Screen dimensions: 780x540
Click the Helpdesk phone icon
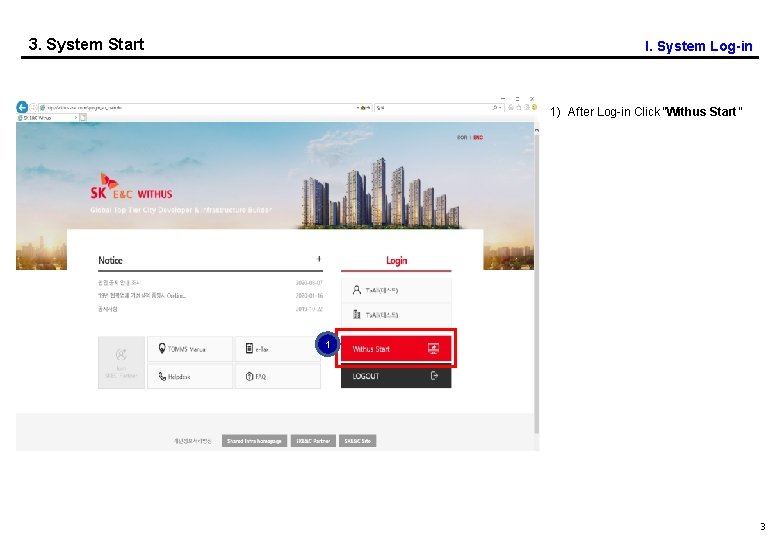coord(162,376)
